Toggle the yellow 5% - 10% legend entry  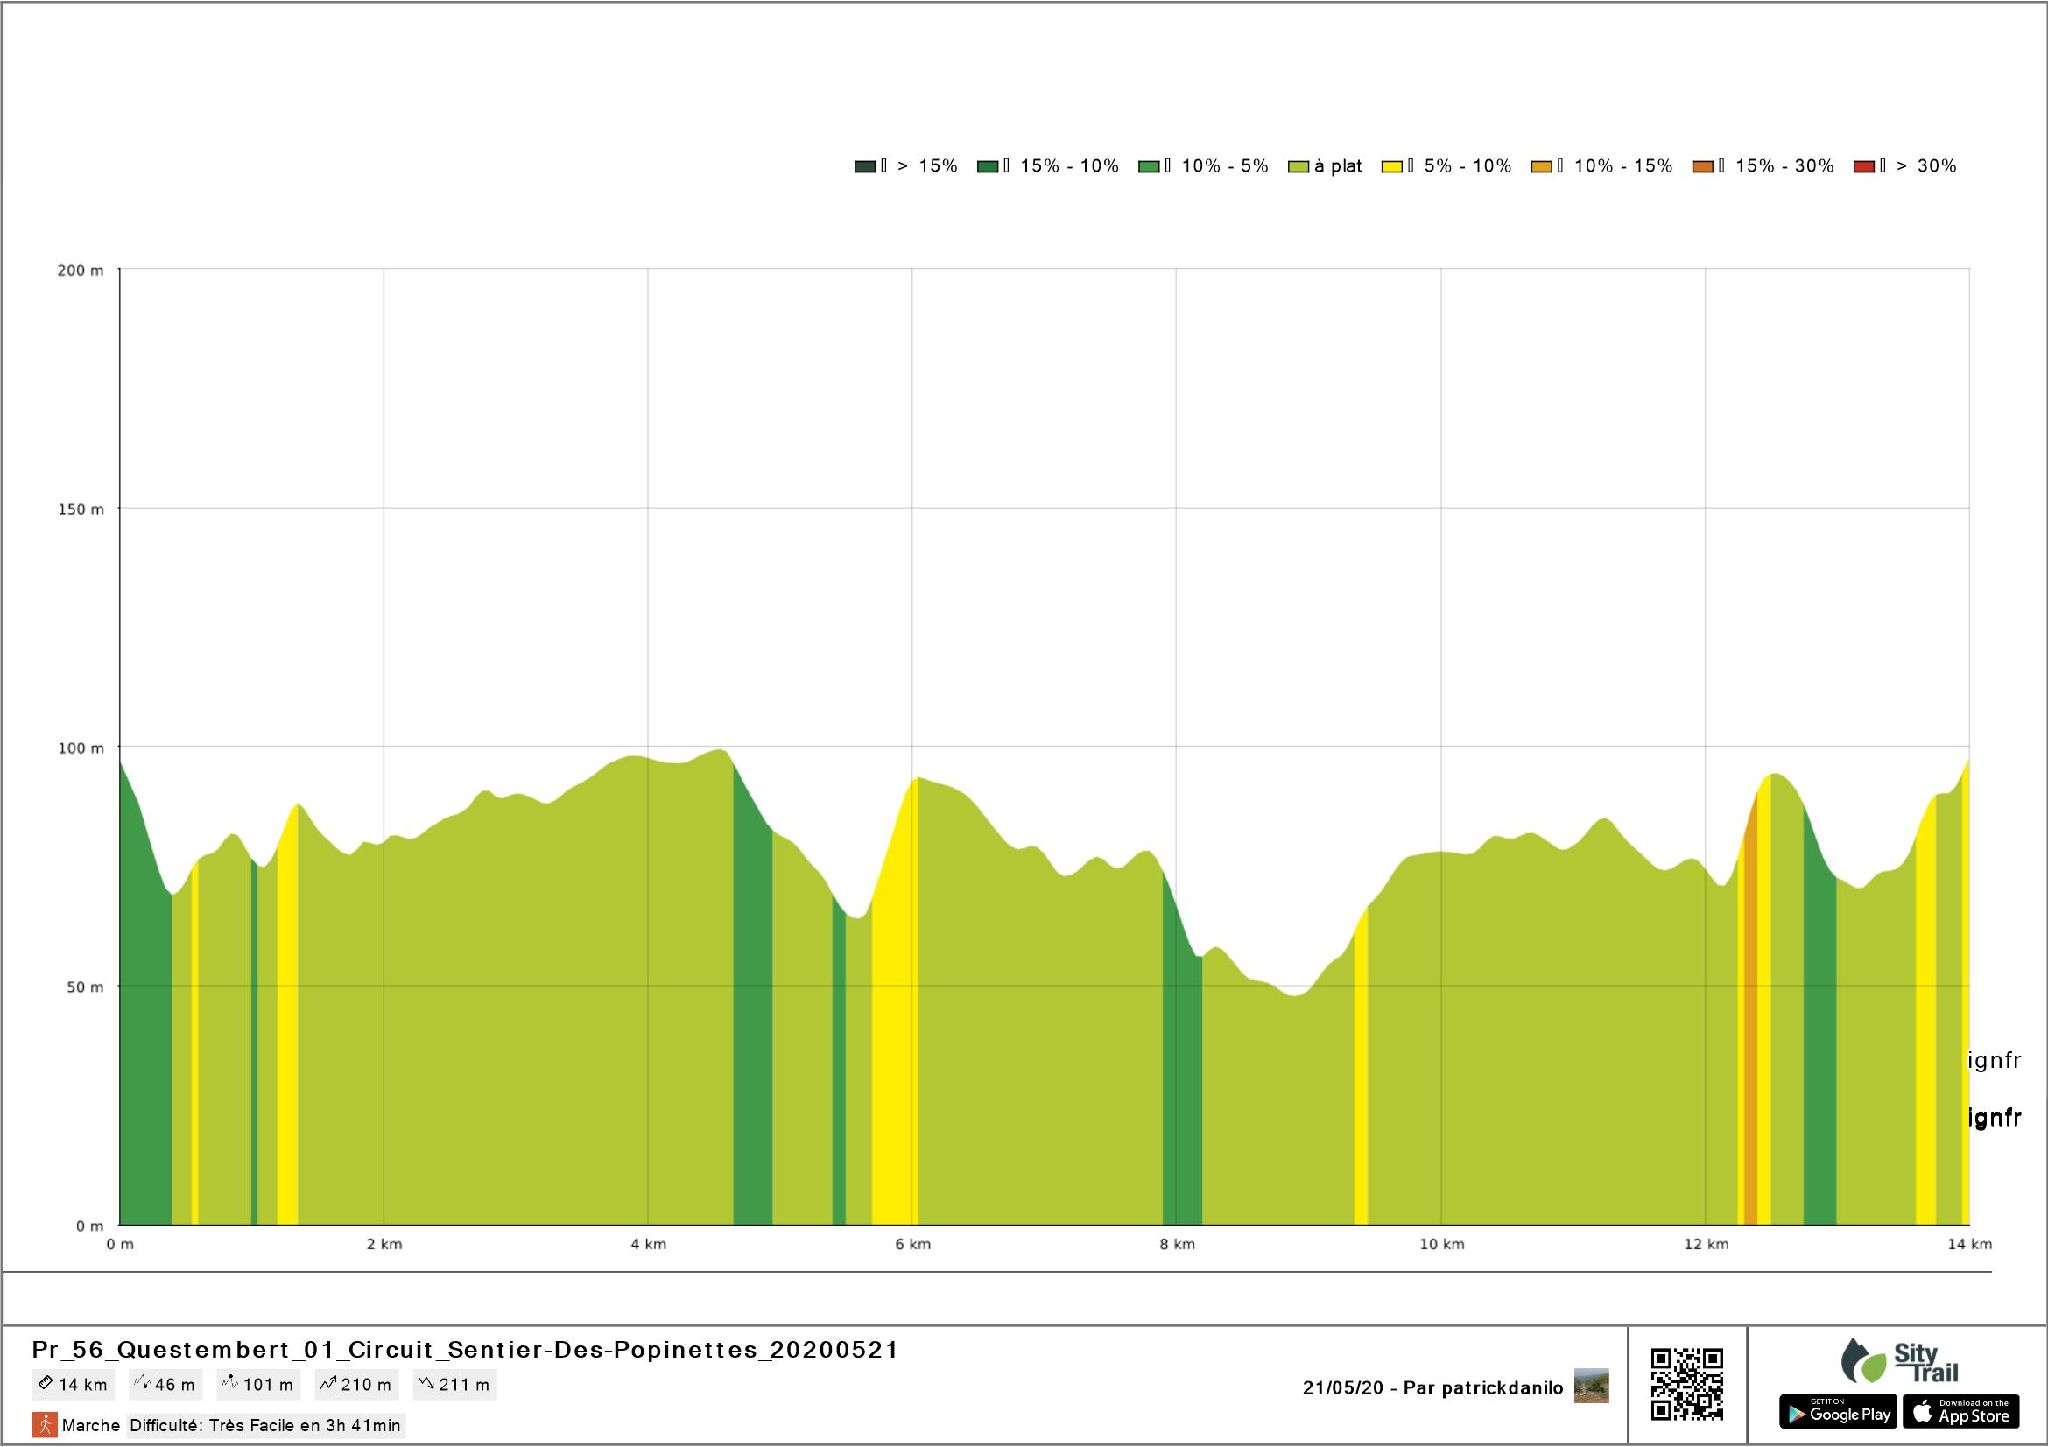(x=1447, y=166)
